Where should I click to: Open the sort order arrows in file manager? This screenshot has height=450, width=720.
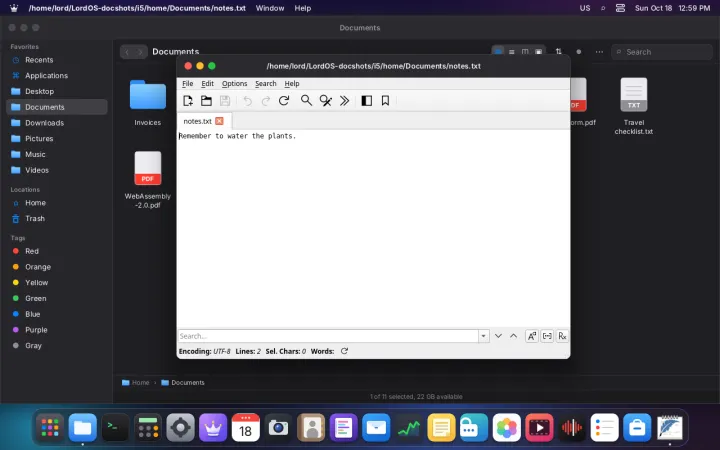(558, 51)
